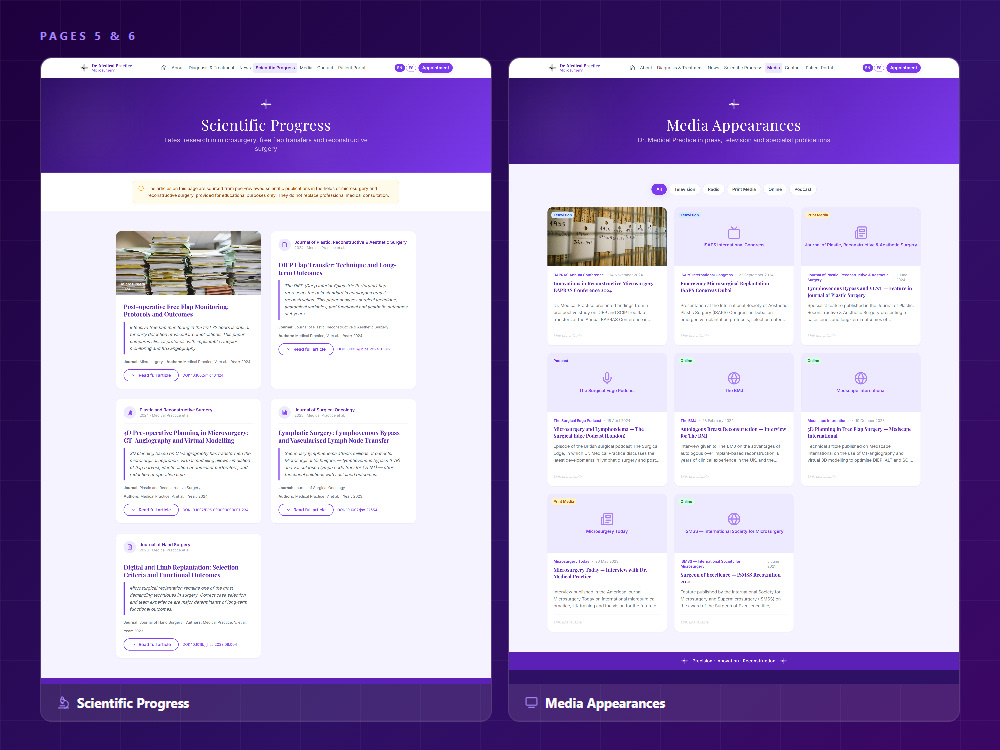Image resolution: width=1000 pixels, height=750 pixels.
Task: Click the practice logo on the Media Appearances page
Action: (x=574, y=68)
